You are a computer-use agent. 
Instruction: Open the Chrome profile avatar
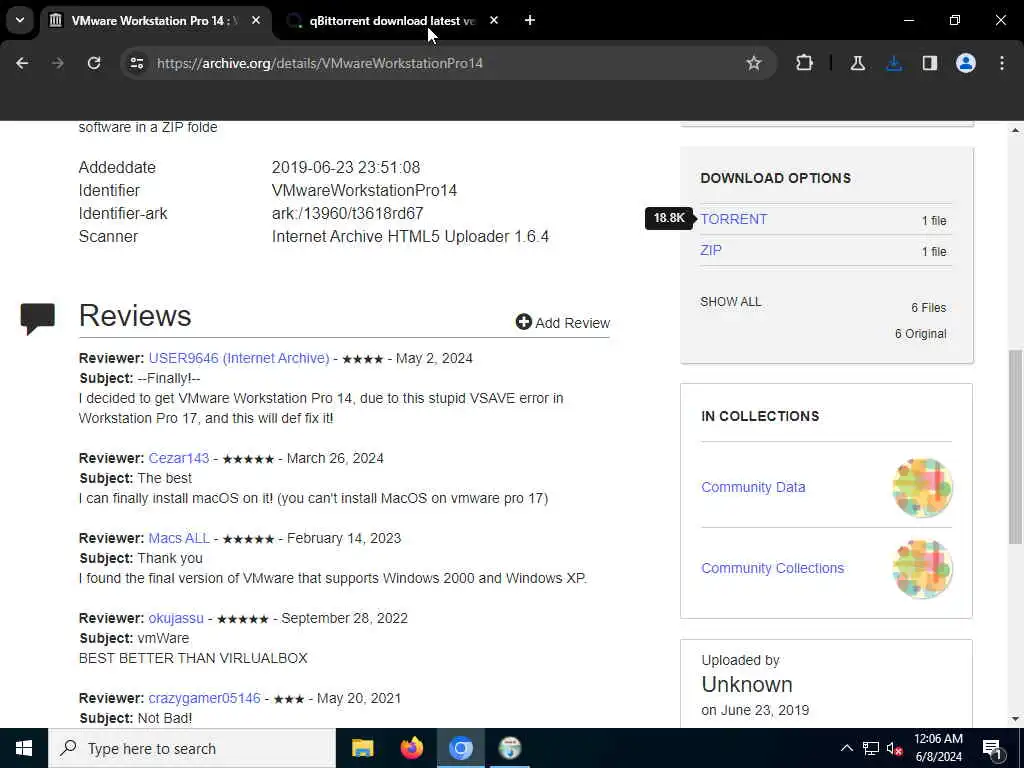[966, 63]
